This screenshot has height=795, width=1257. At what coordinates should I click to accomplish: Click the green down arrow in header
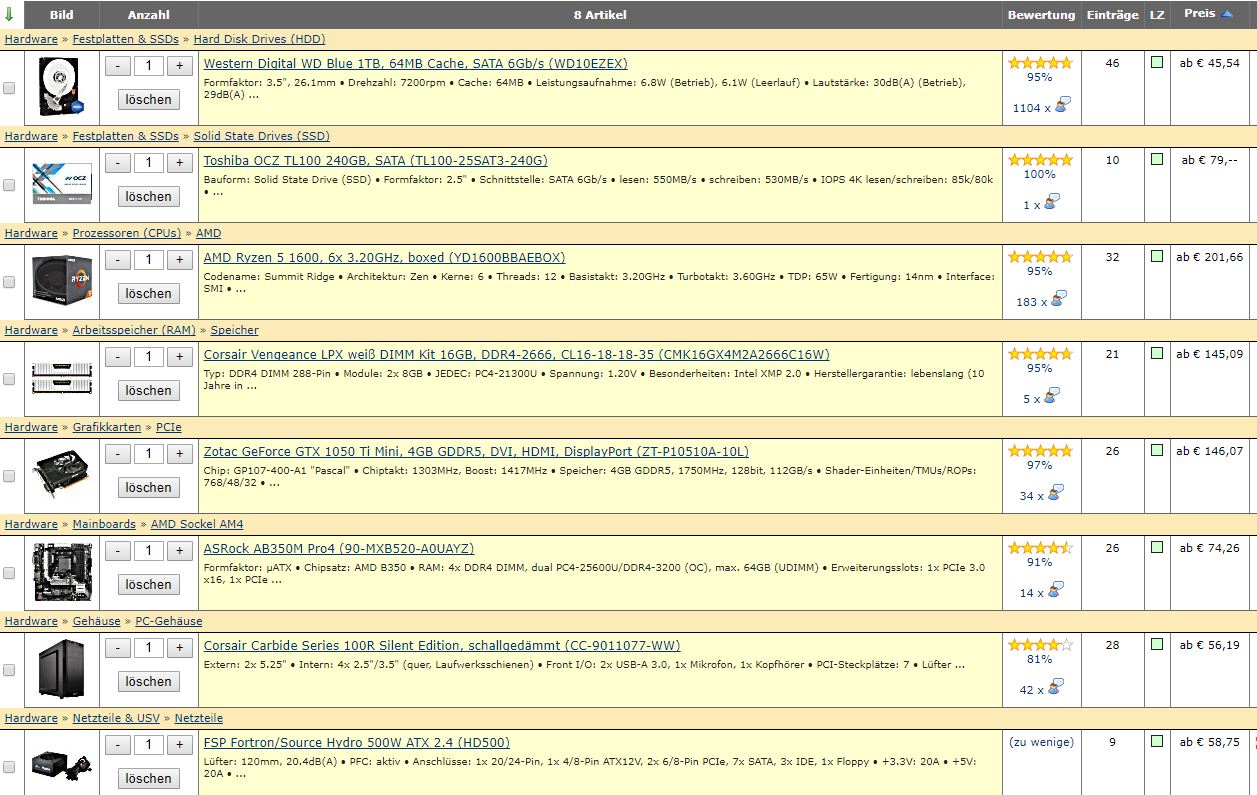pyautogui.click(x=9, y=15)
